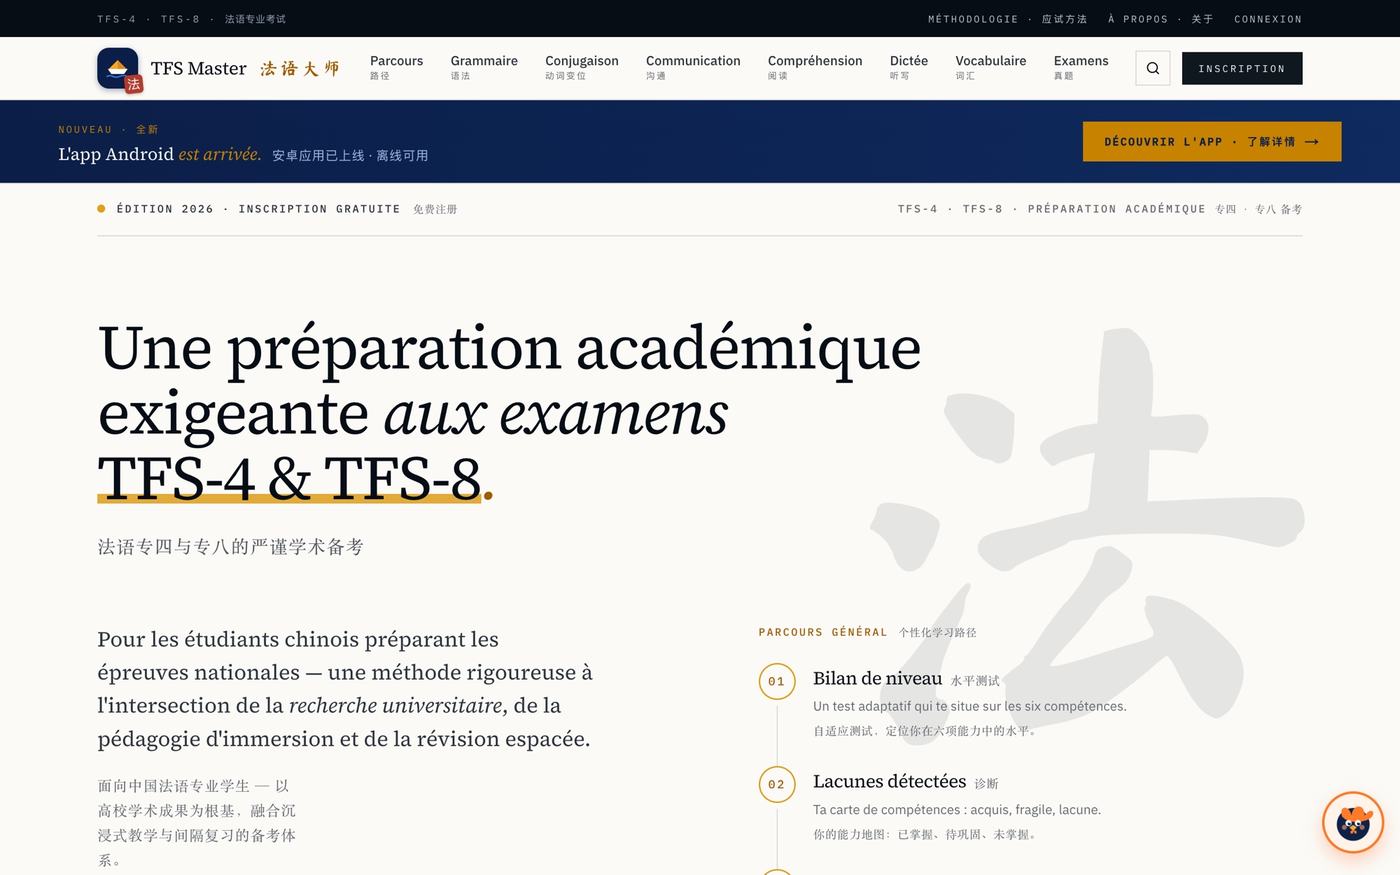Click Un test adaptatif description line
Screen dimensions: 1400x875
tap(969, 706)
